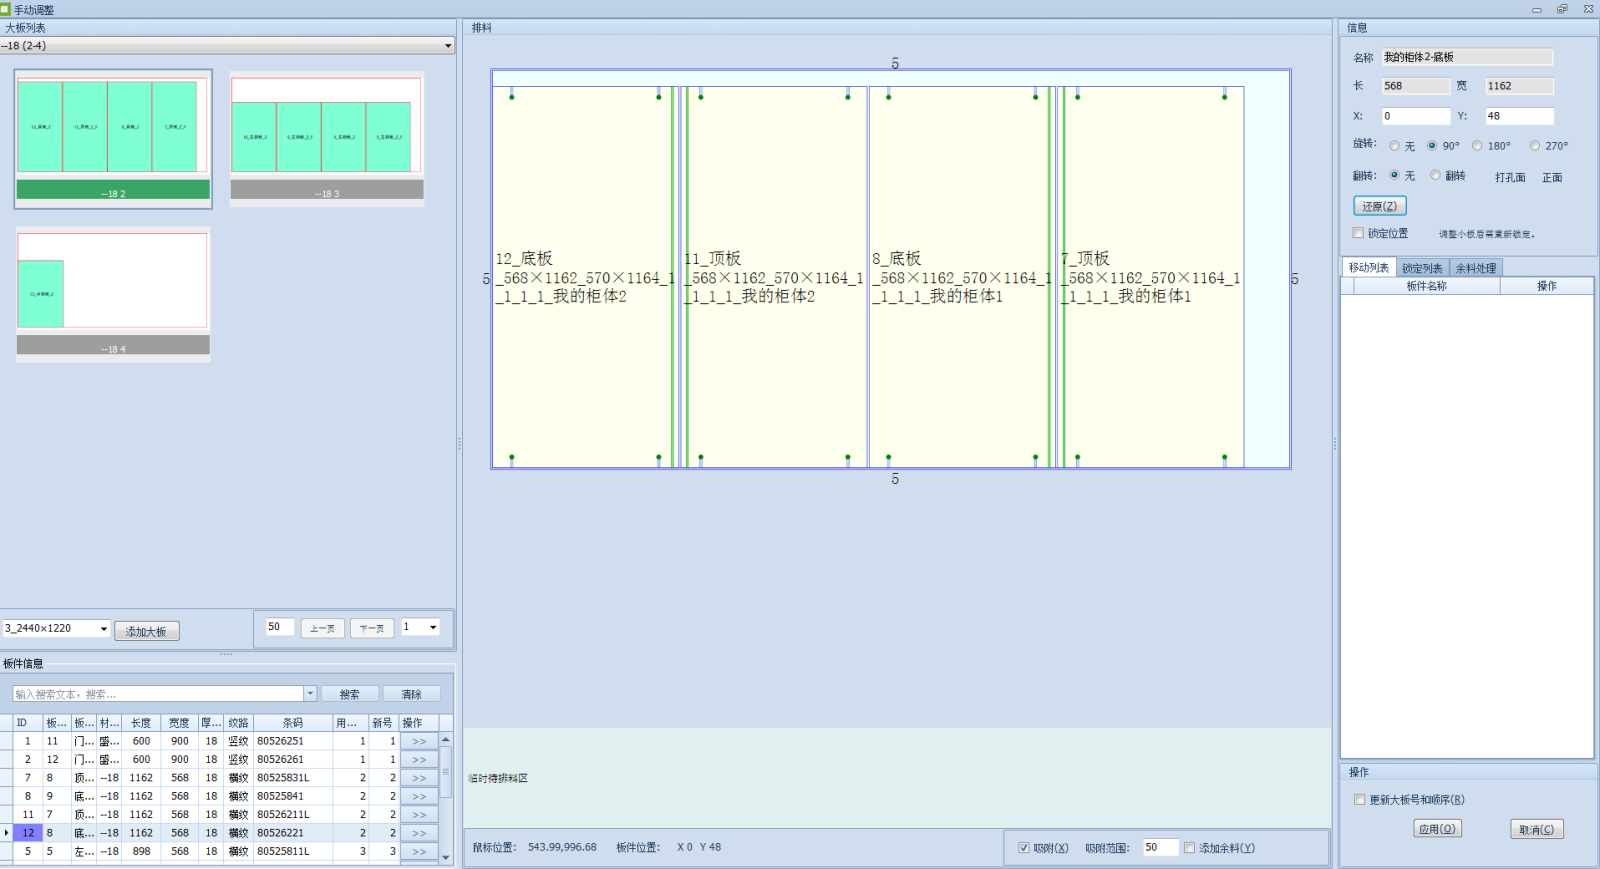This screenshot has width=1600, height=869.
Task: Open the page number dropdown showing 1
Action: click(x=433, y=627)
